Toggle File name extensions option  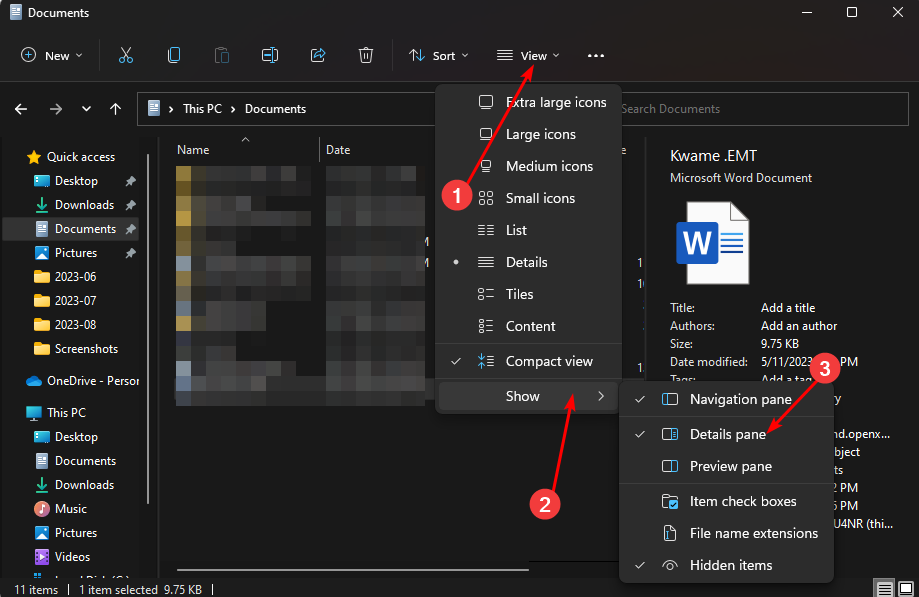(726, 533)
